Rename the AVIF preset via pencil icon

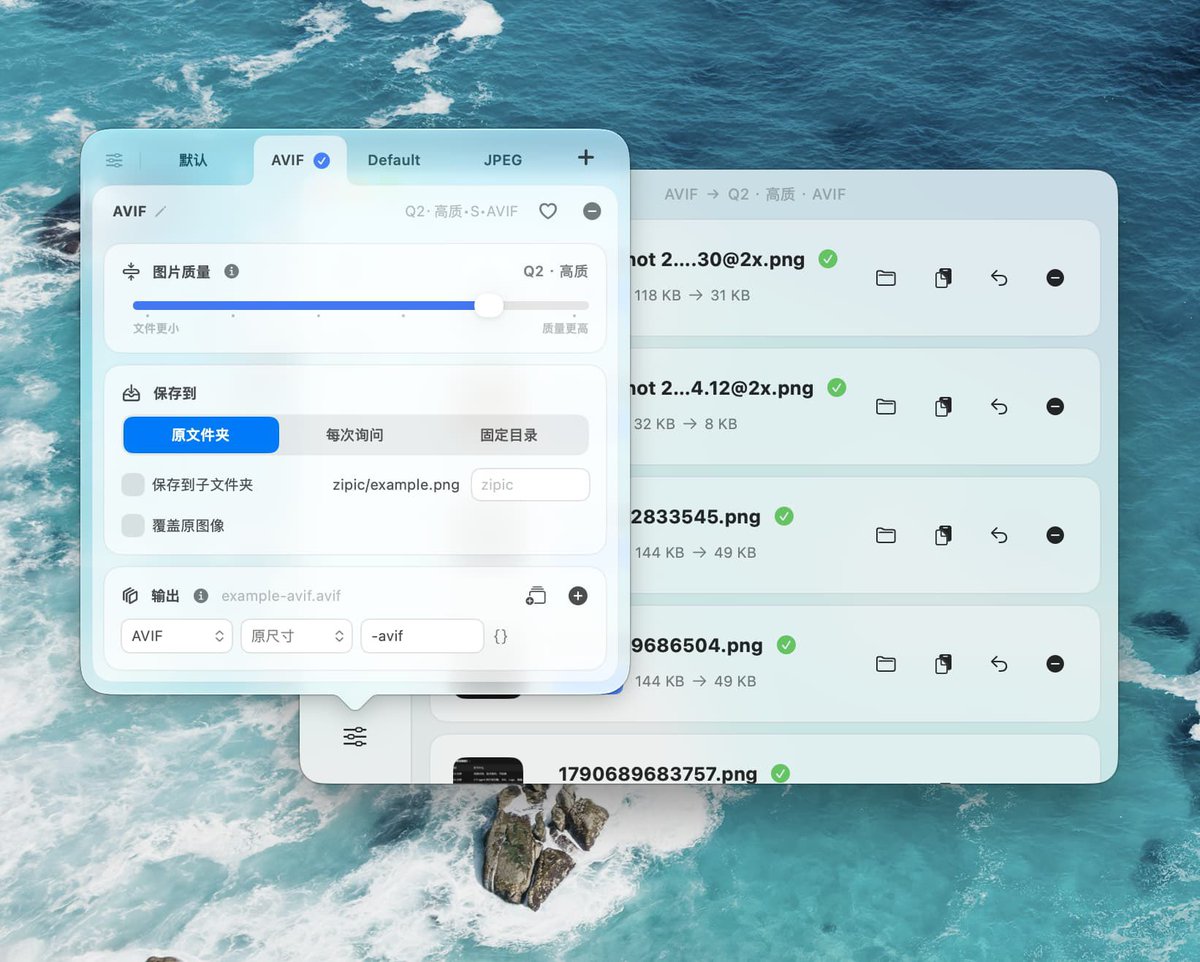pyautogui.click(x=160, y=212)
